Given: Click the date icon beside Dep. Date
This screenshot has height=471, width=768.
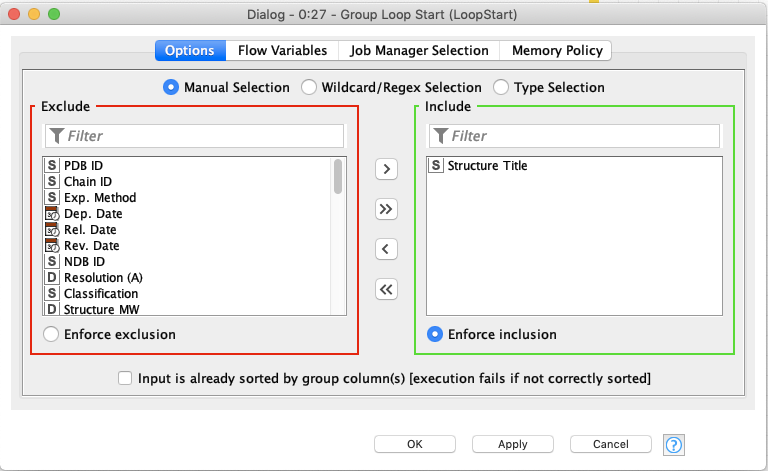Looking at the screenshot, I should click(x=53, y=214).
